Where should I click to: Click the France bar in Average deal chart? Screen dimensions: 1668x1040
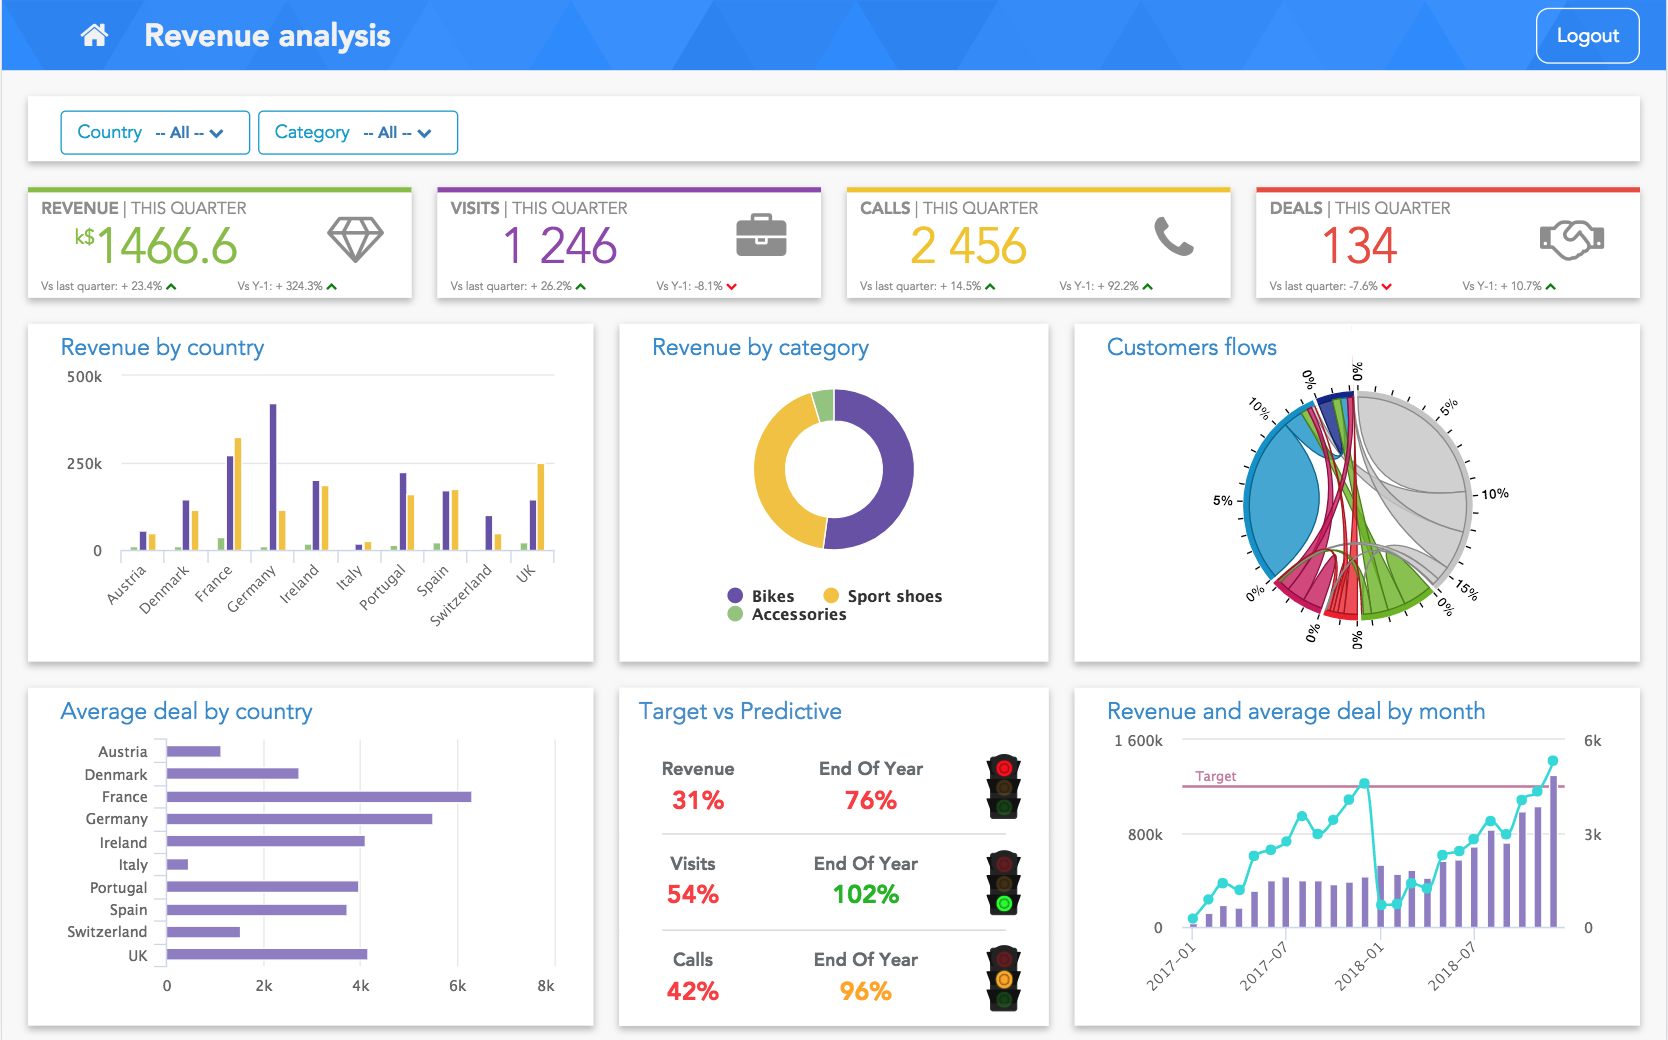(x=319, y=797)
